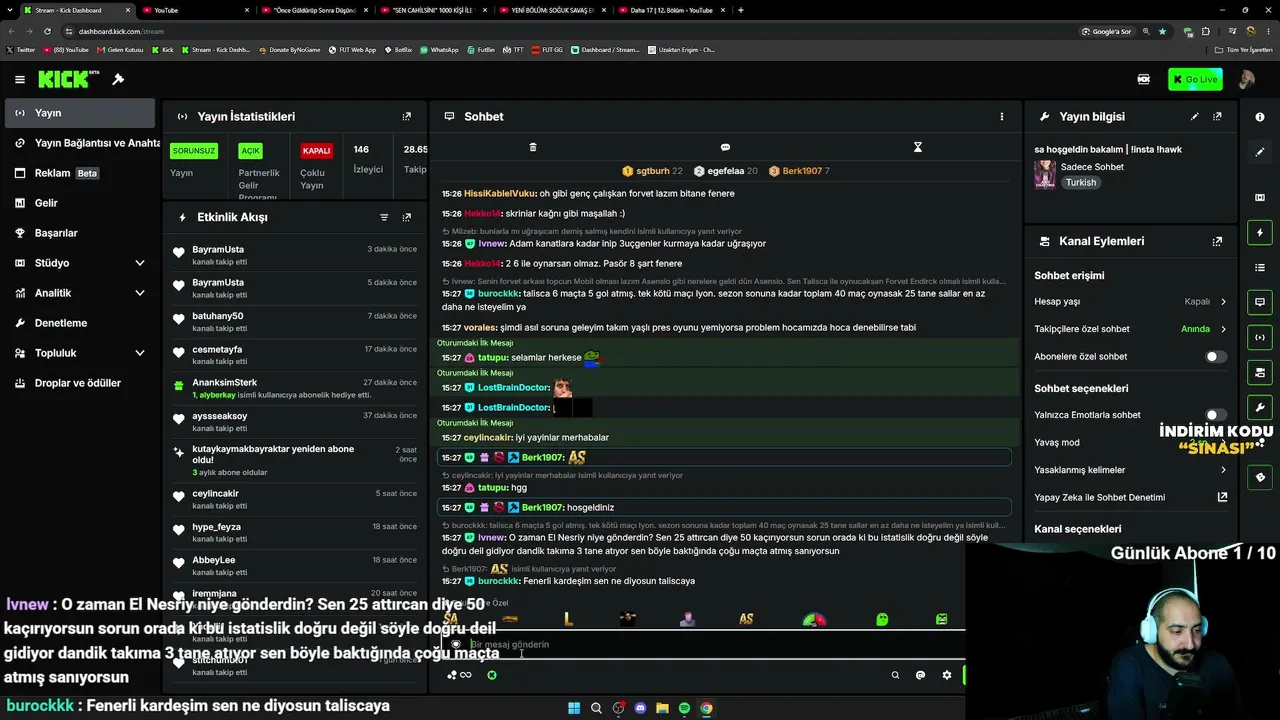Edit stream info with the pencil icon
Image resolution: width=1280 pixels, height=720 pixels.
1194,116
